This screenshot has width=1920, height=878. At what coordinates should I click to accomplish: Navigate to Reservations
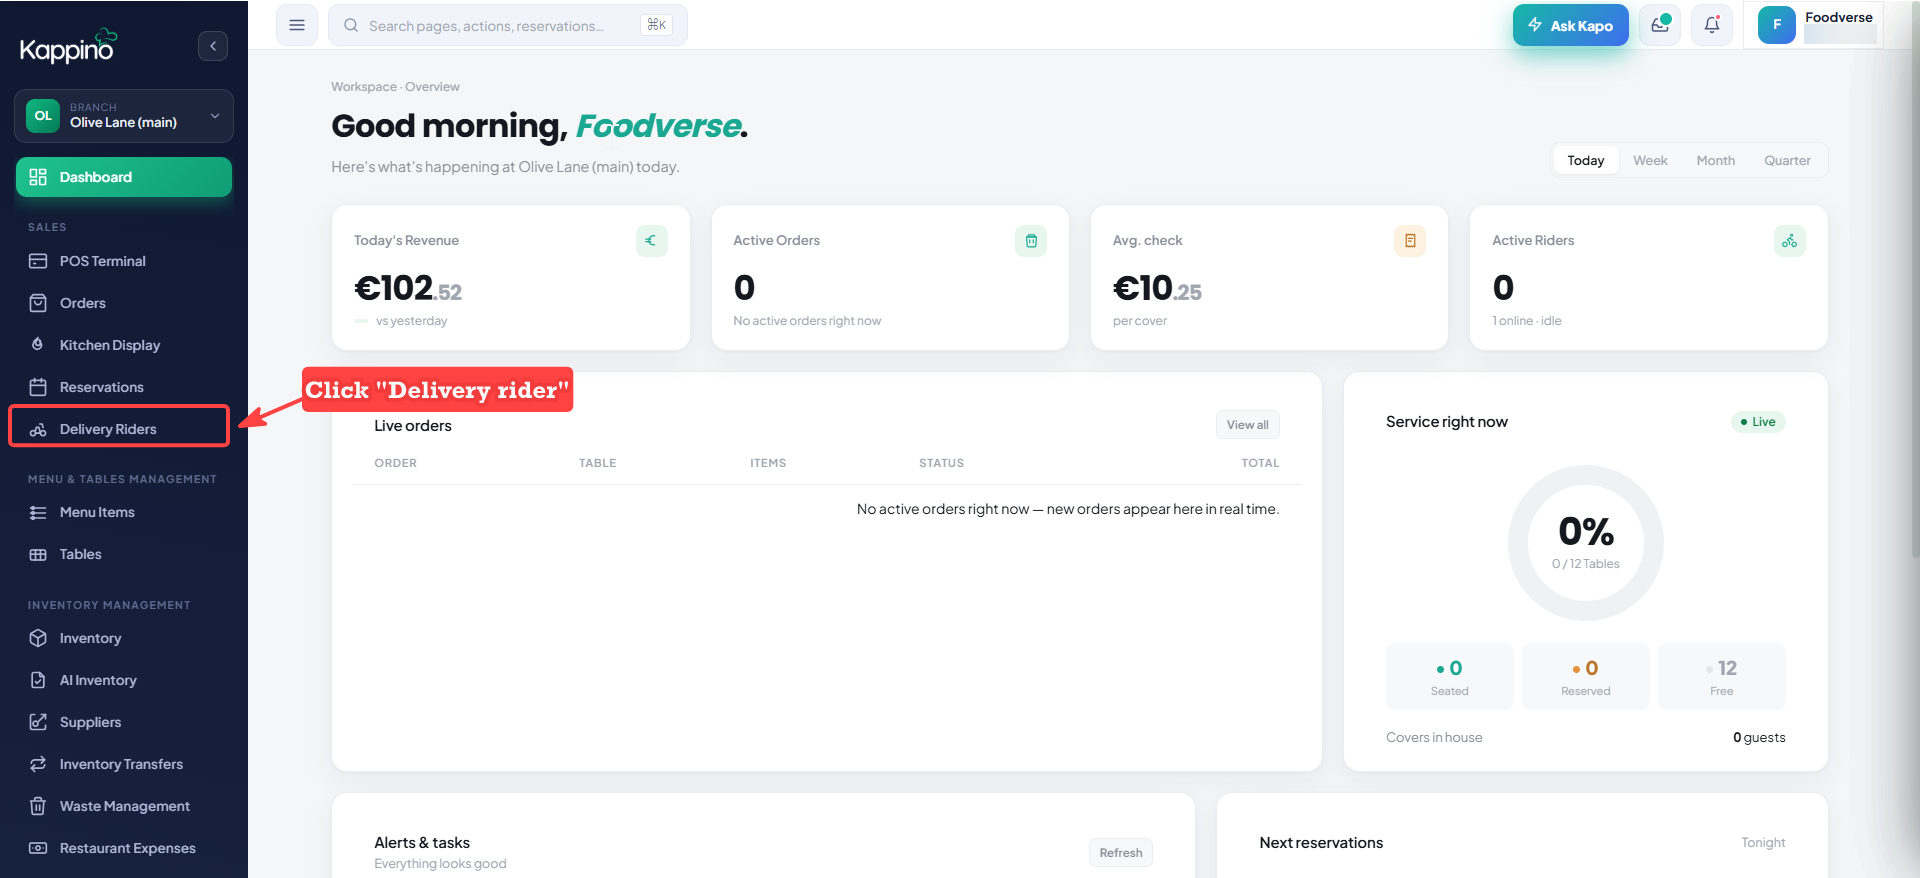pyautogui.click(x=124, y=387)
